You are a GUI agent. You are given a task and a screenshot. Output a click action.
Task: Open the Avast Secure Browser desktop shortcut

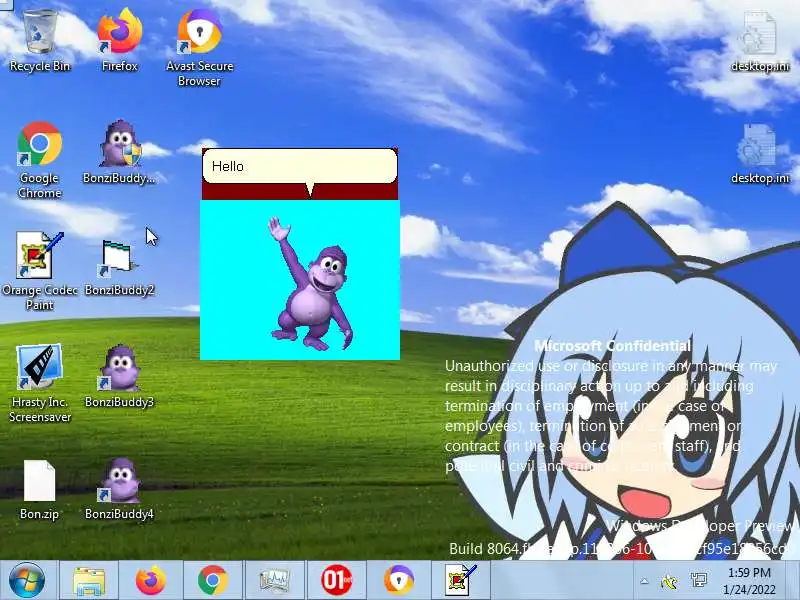point(199,47)
